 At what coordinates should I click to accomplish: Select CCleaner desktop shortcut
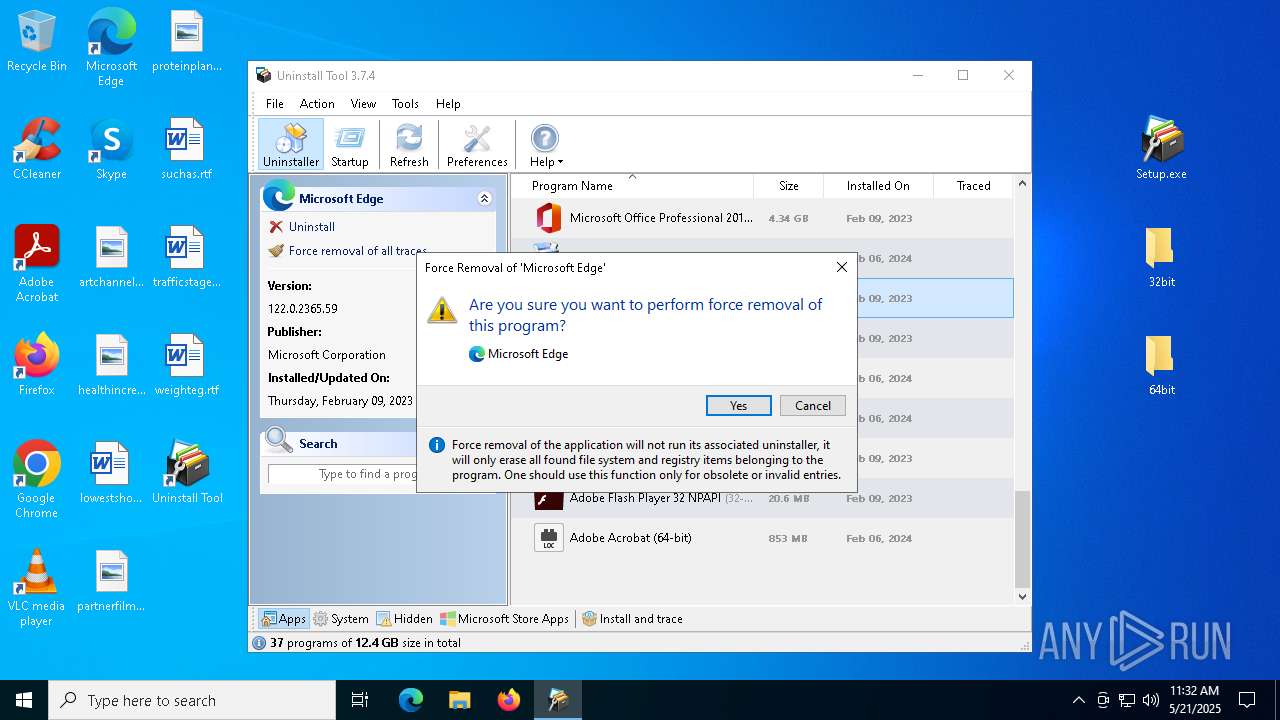(37, 149)
